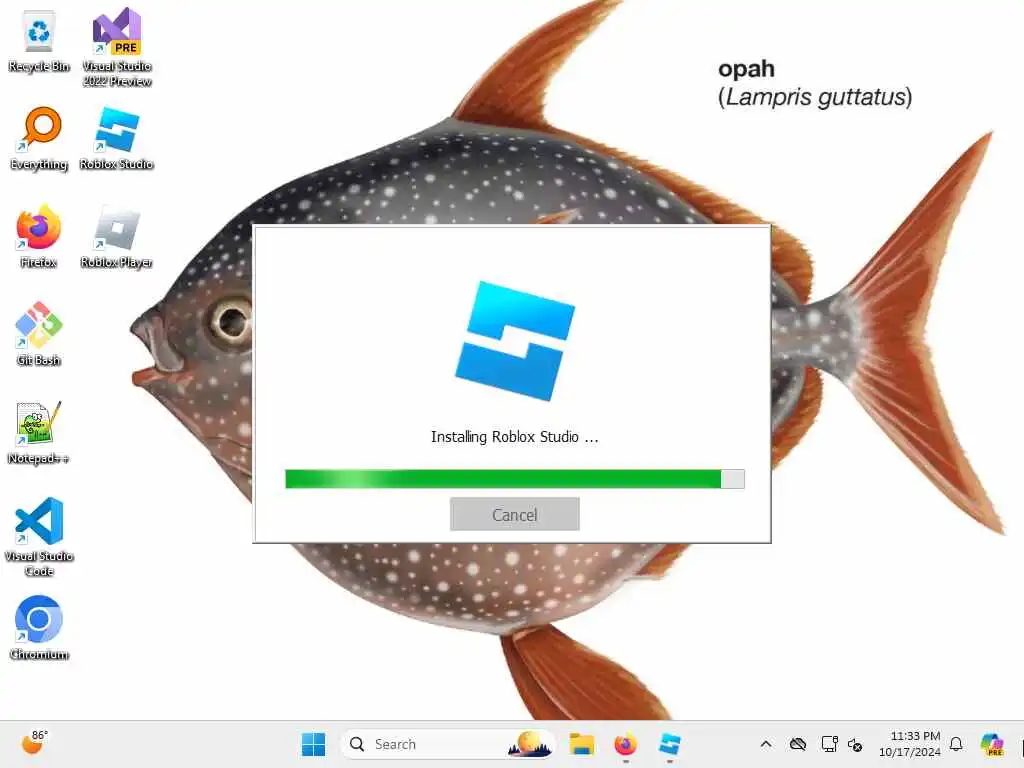Open File Explorer from the taskbar
The width and height of the screenshot is (1024, 768).
coord(581,744)
